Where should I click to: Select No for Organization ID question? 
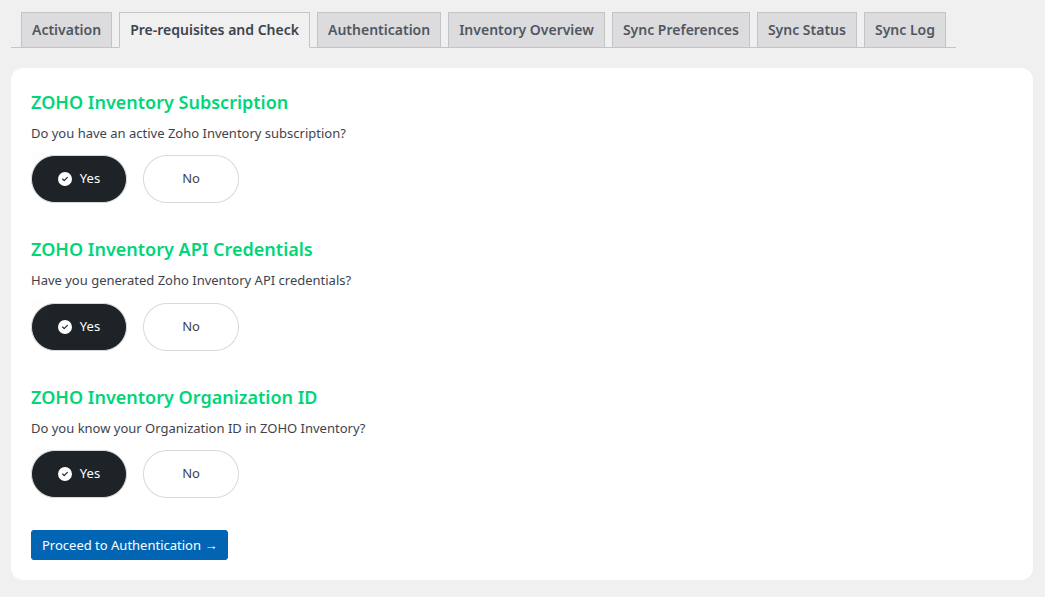(190, 473)
